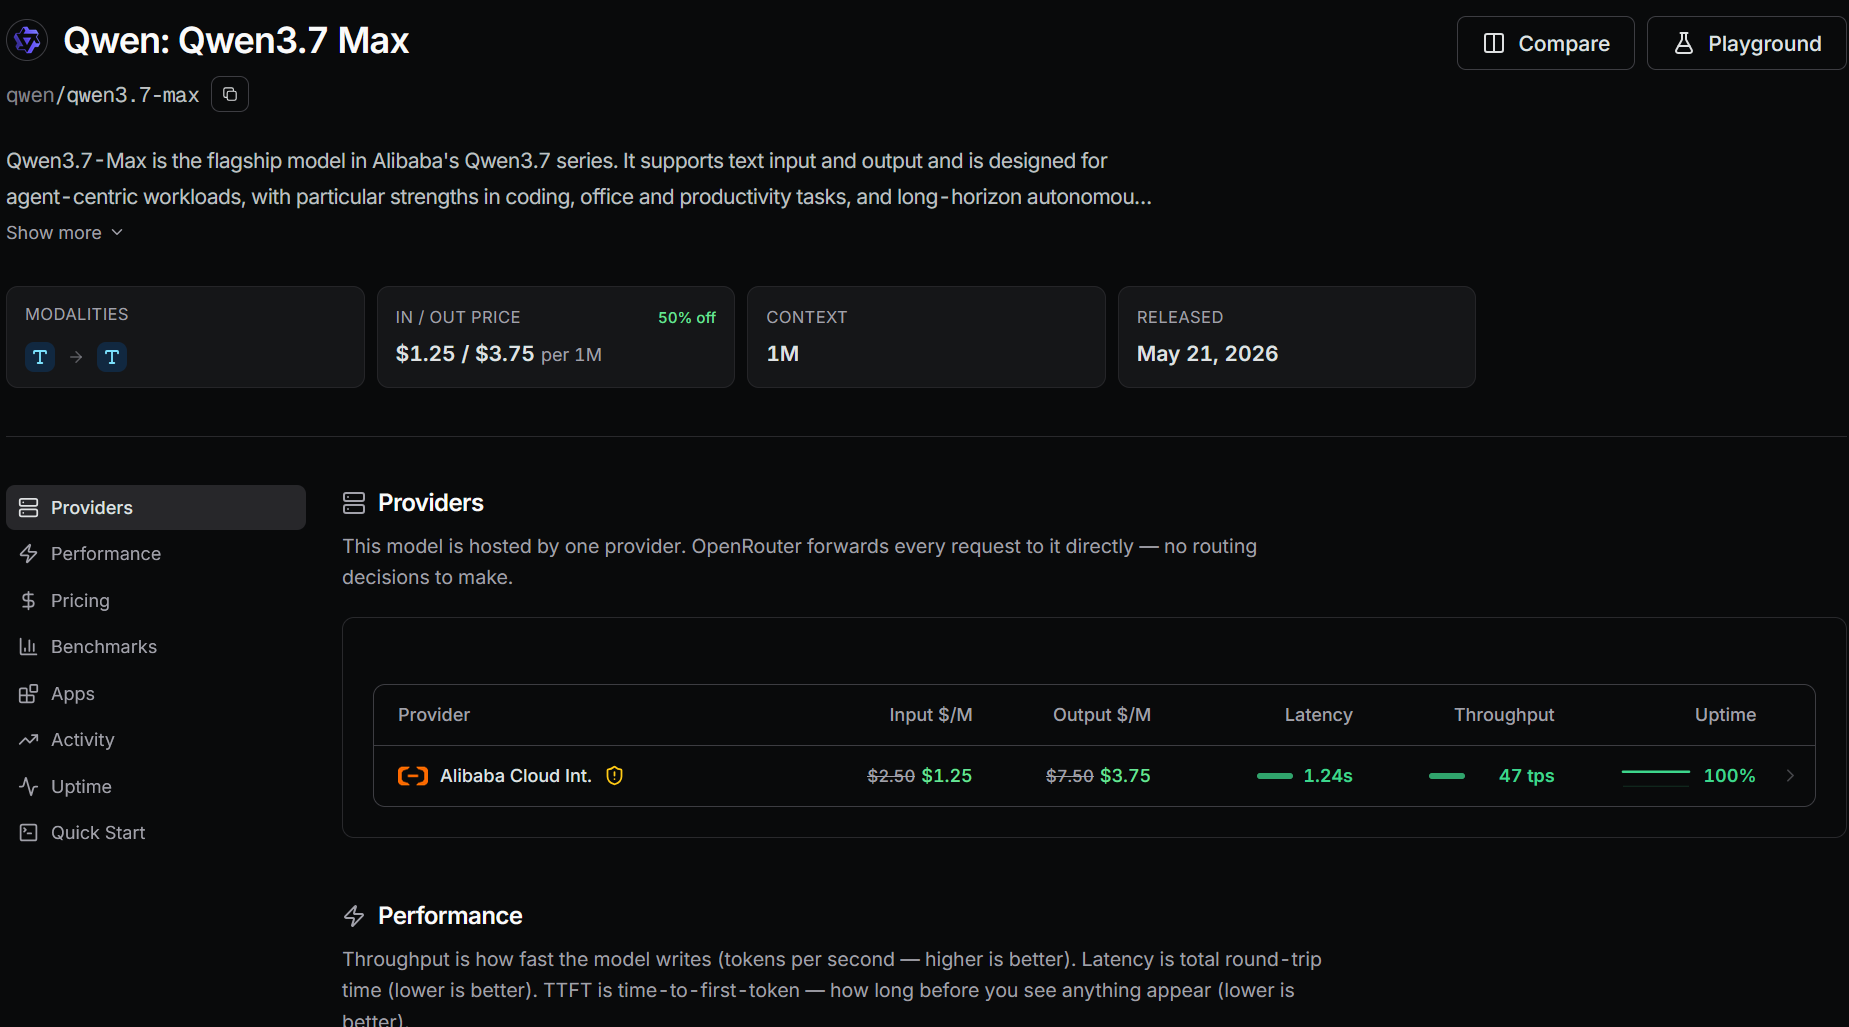Viewport: 1849px width, 1027px height.
Task: Go to the Performance sidebar section
Action: click(x=156, y=553)
